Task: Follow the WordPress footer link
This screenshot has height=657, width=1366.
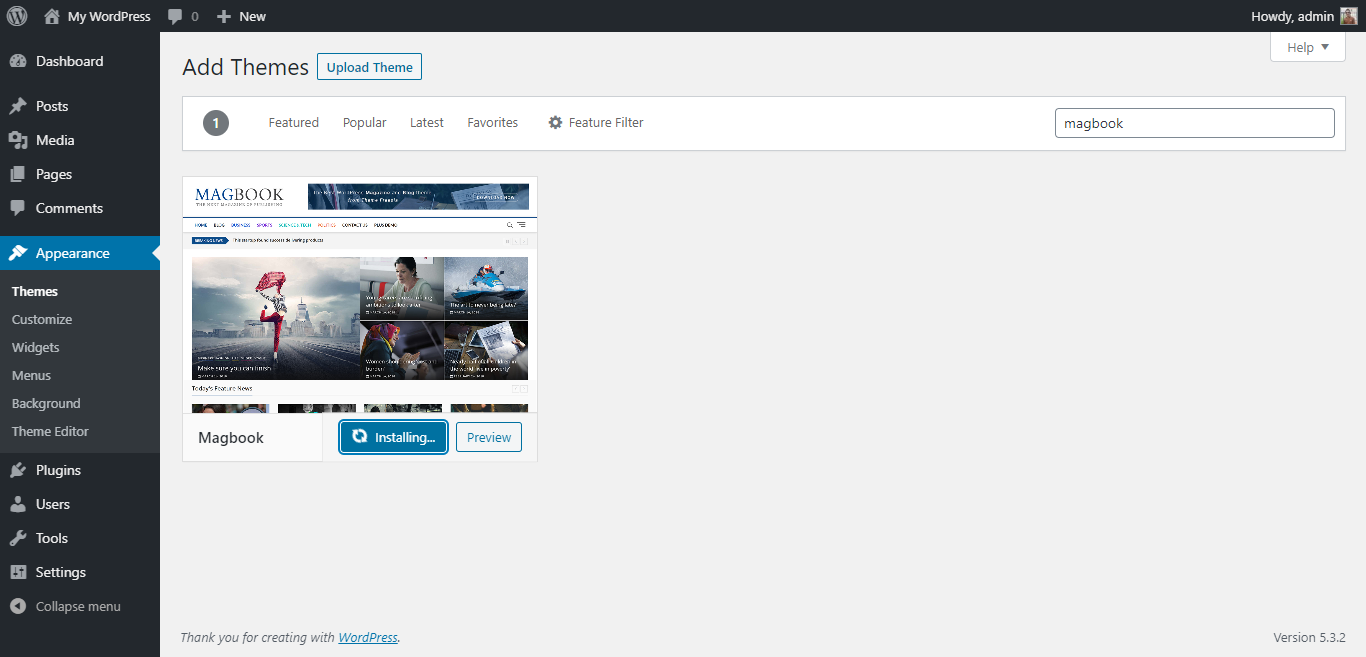Action: coord(368,637)
